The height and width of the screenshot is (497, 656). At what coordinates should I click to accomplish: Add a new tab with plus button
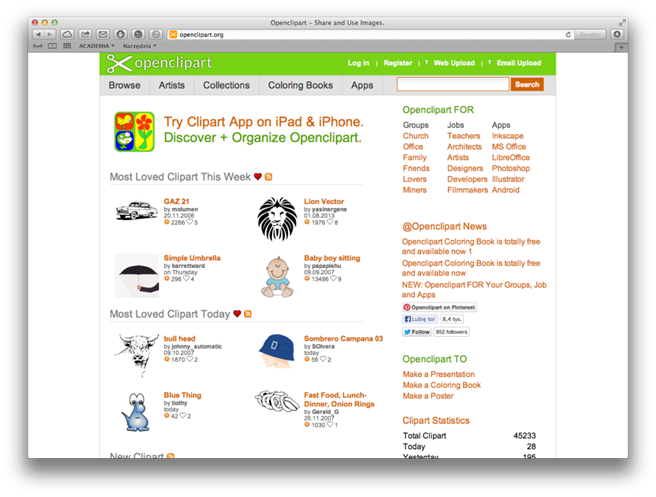621,47
